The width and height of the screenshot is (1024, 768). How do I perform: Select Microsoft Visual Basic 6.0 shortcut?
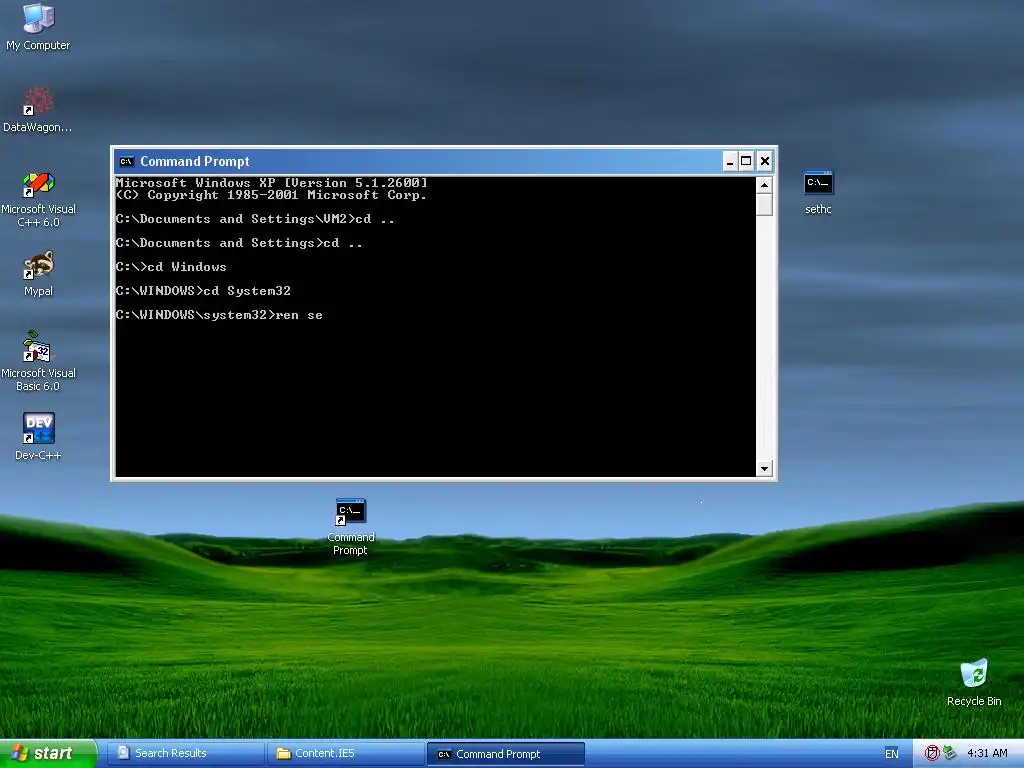point(38,361)
